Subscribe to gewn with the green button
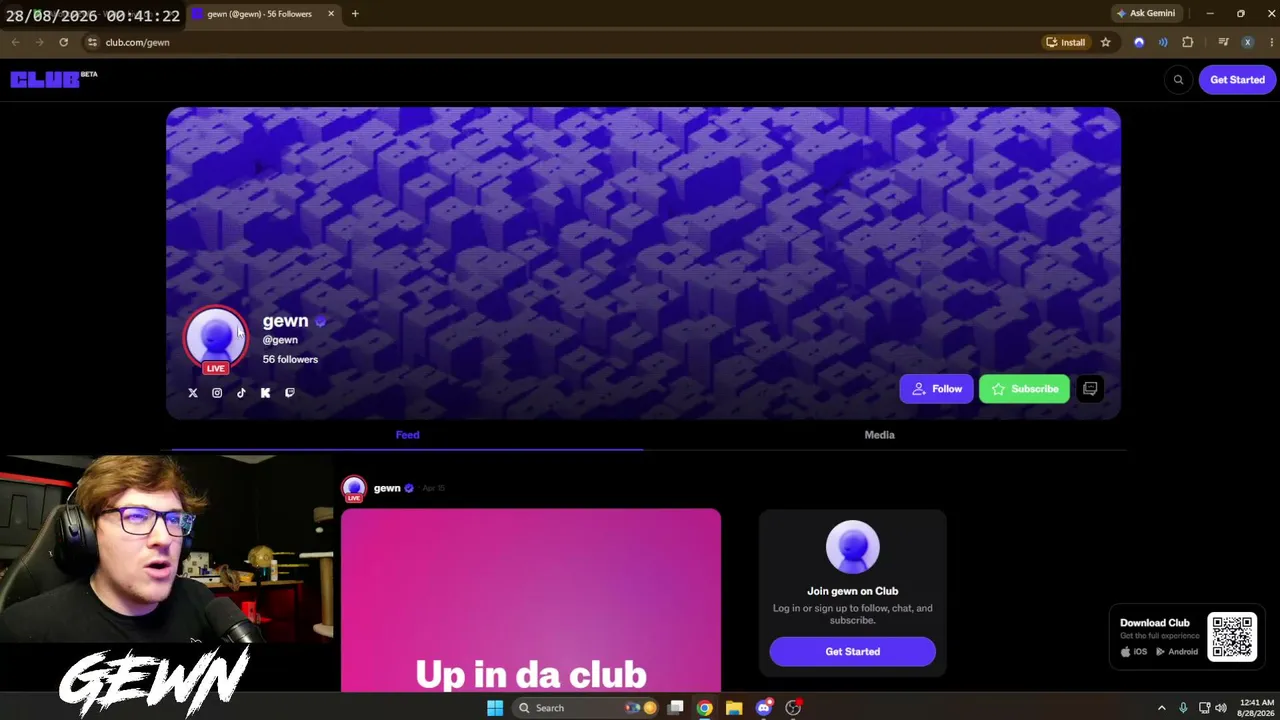The image size is (1280, 720). point(1024,389)
